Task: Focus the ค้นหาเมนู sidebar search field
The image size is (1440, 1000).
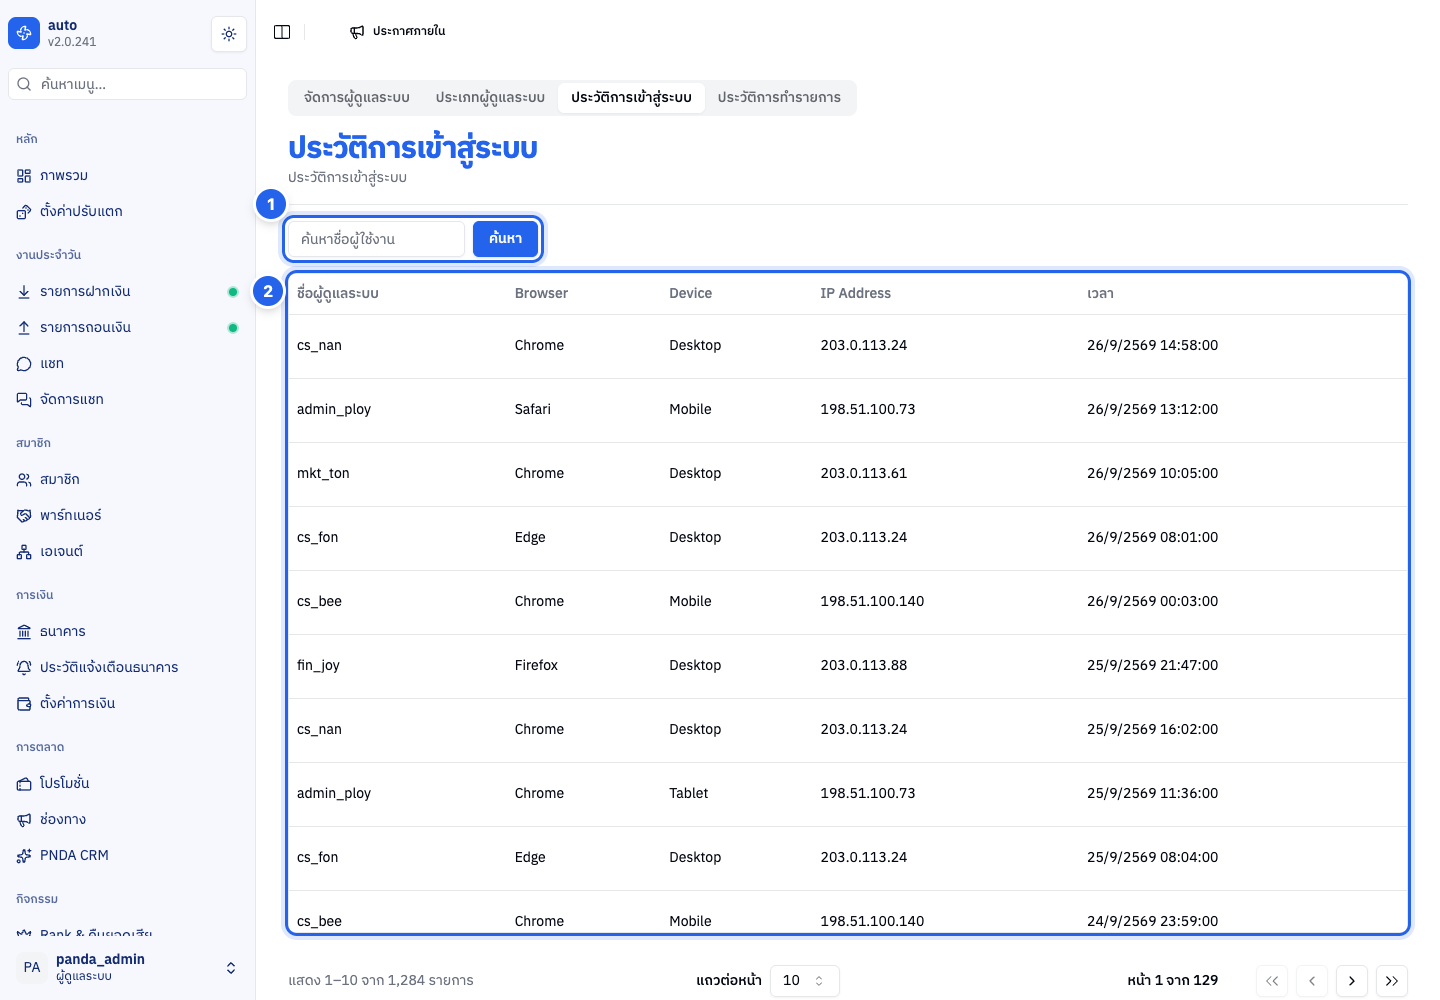Action: click(x=128, y=84)
